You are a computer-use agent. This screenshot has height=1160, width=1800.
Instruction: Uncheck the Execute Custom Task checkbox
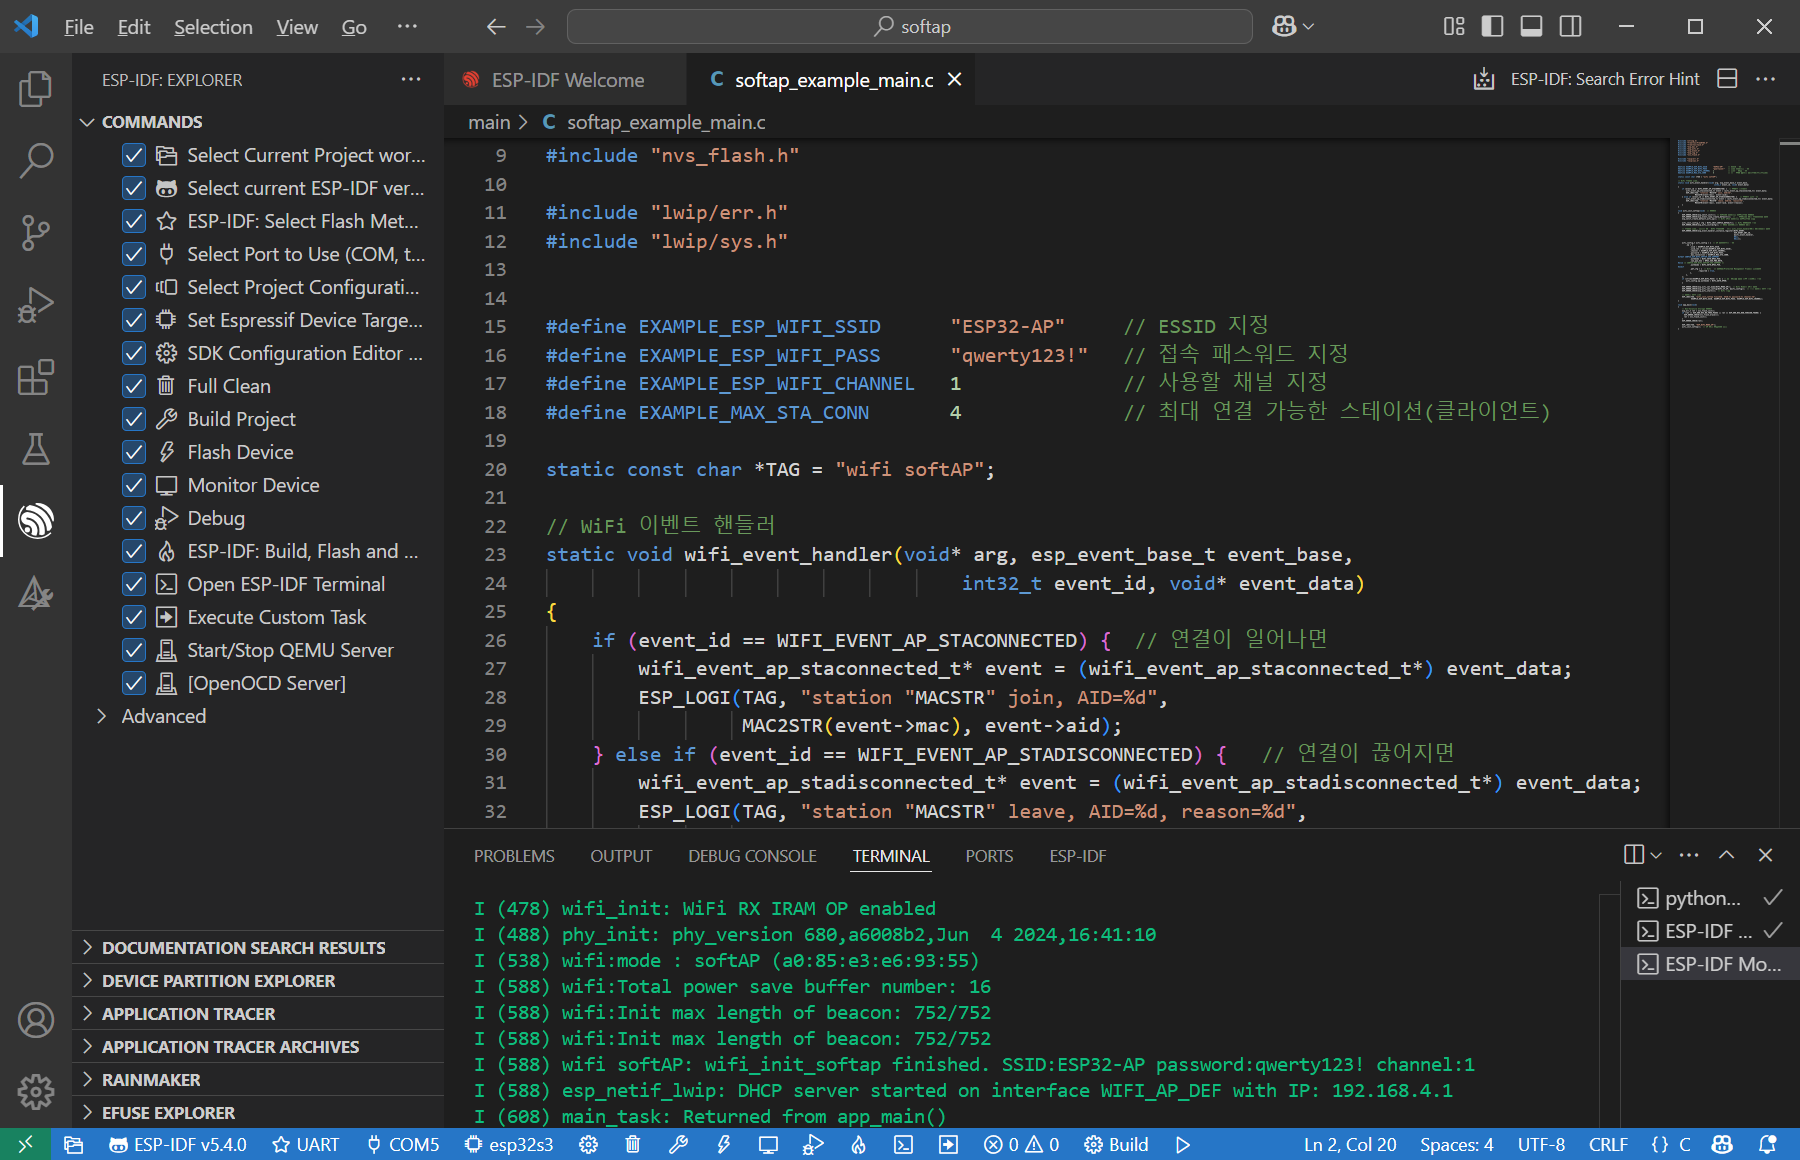click(134, 617)
